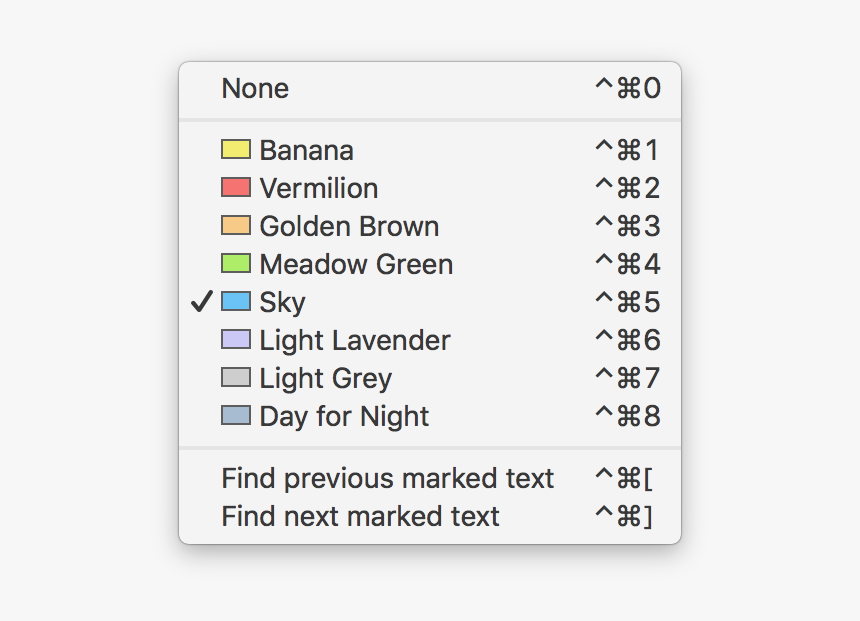The width and height of the screenshot is (860, 621).
Task: Click the yellow Banana color swatch
Action: 235,150
